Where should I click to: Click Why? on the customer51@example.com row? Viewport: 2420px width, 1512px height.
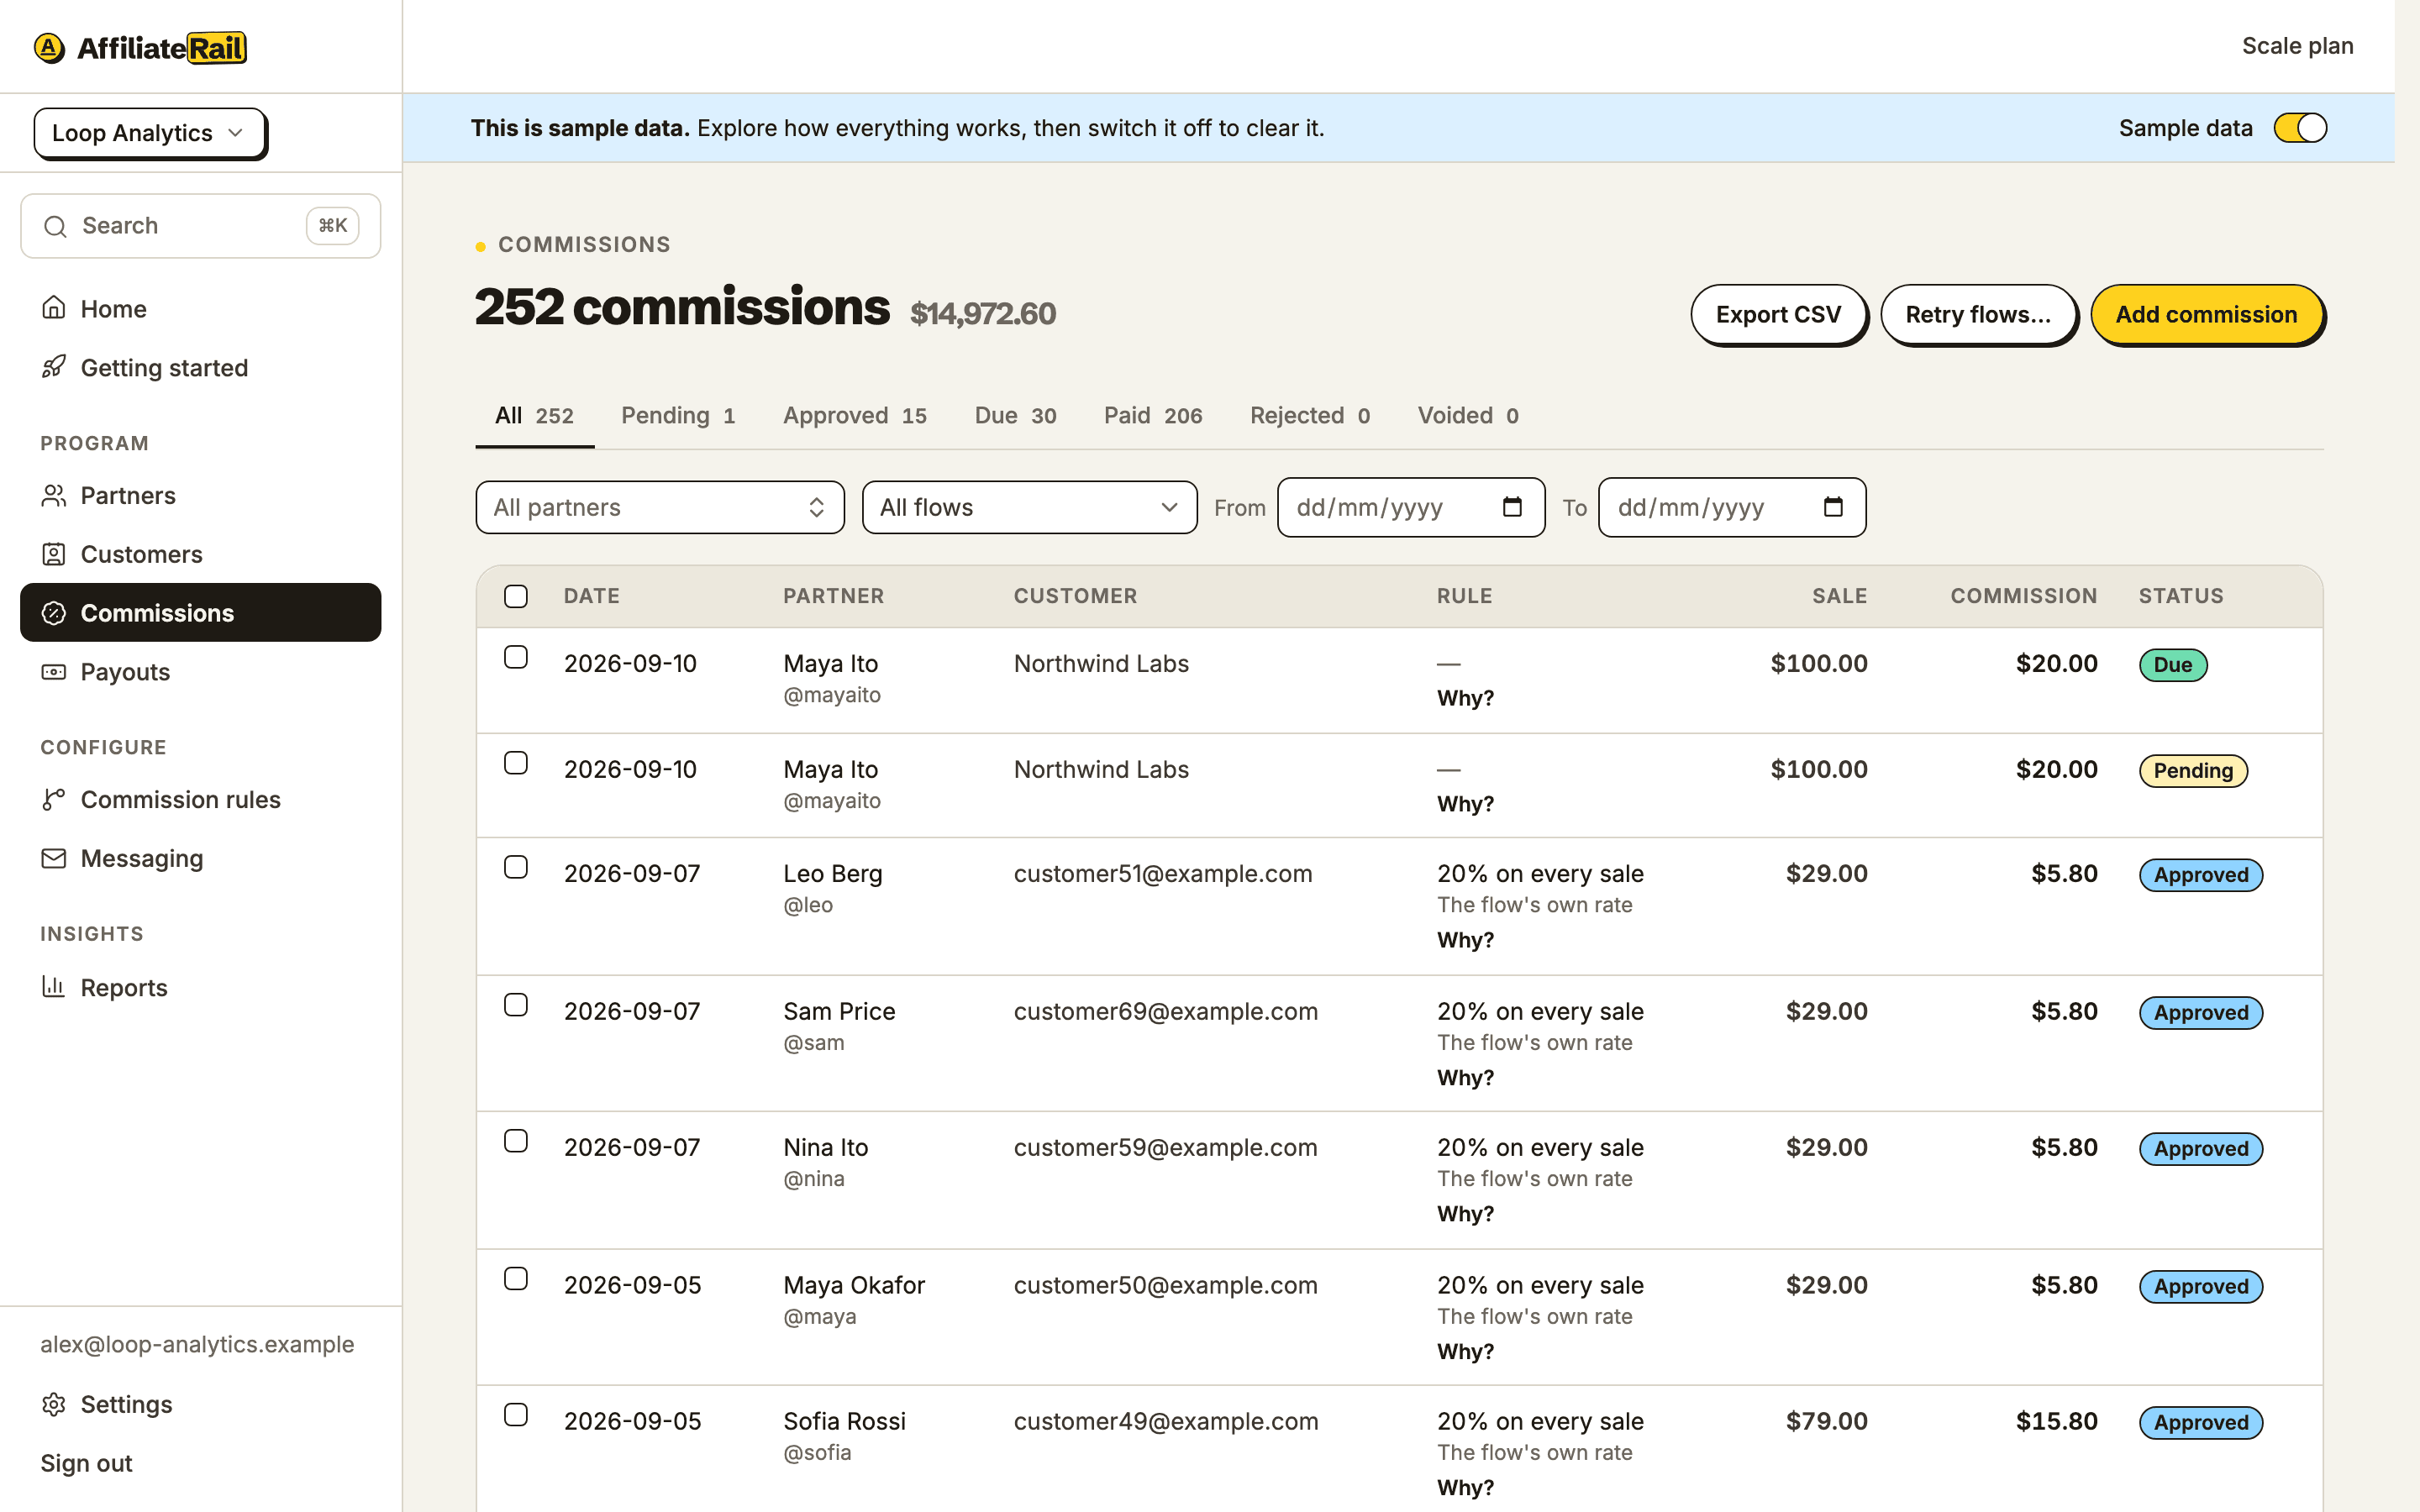point(1465,940)
